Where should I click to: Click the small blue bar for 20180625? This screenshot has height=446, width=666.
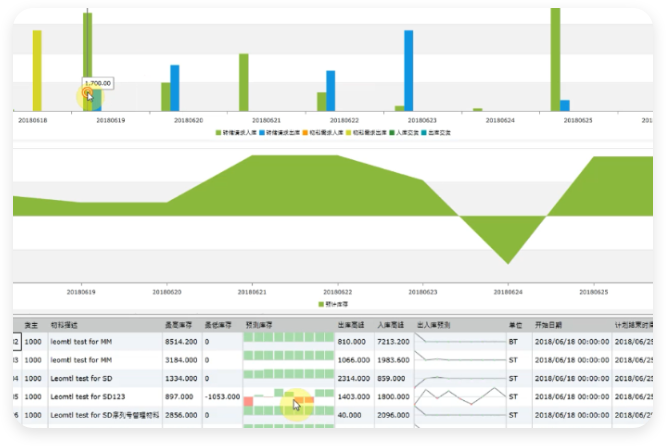[x=565, y=105]
